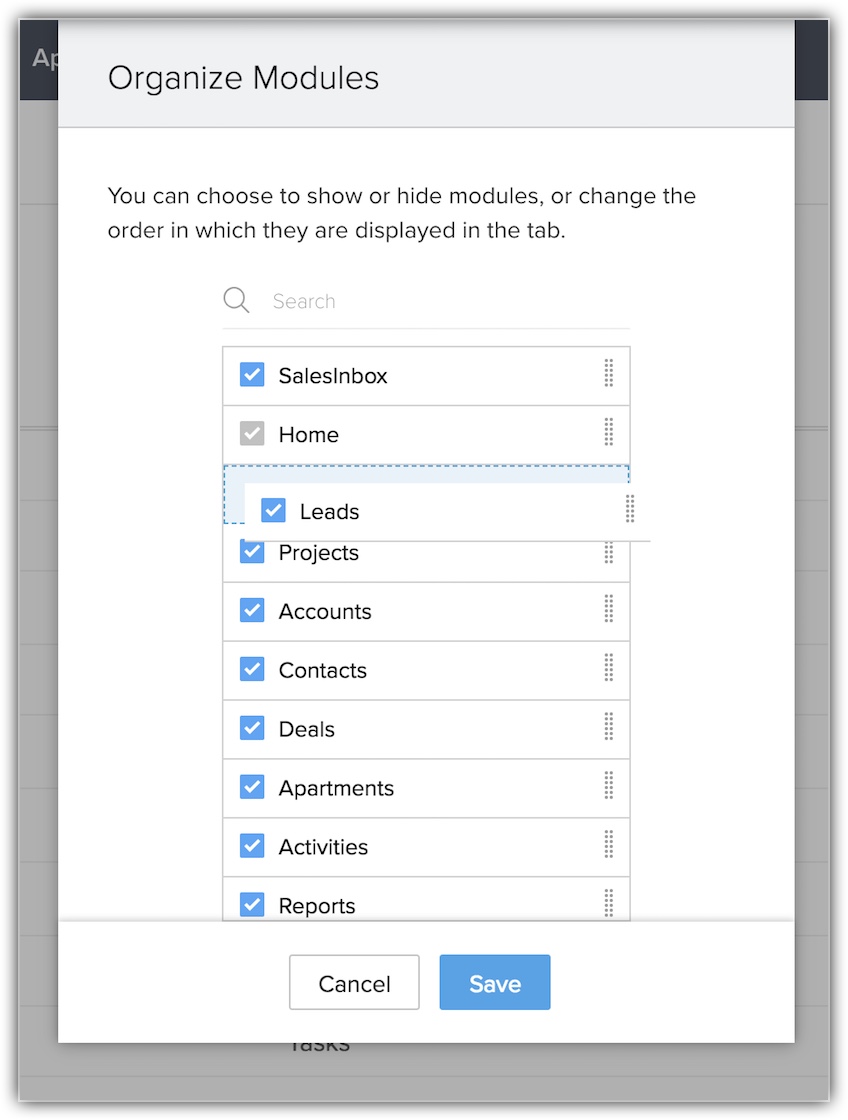Click the Accounts drag handle icon
The width and height of the screenshot is (848, 1120).
click(x=608, y=610)
